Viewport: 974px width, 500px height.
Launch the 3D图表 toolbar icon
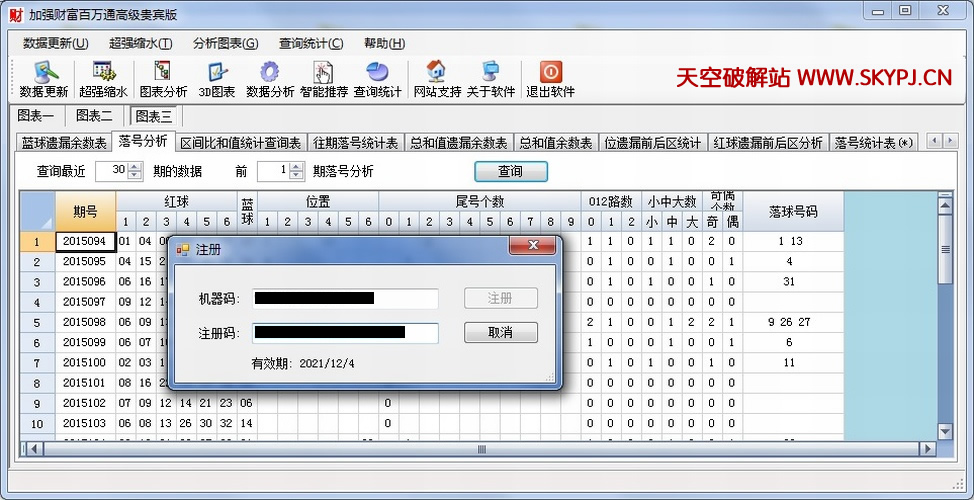tap(216, 78)
